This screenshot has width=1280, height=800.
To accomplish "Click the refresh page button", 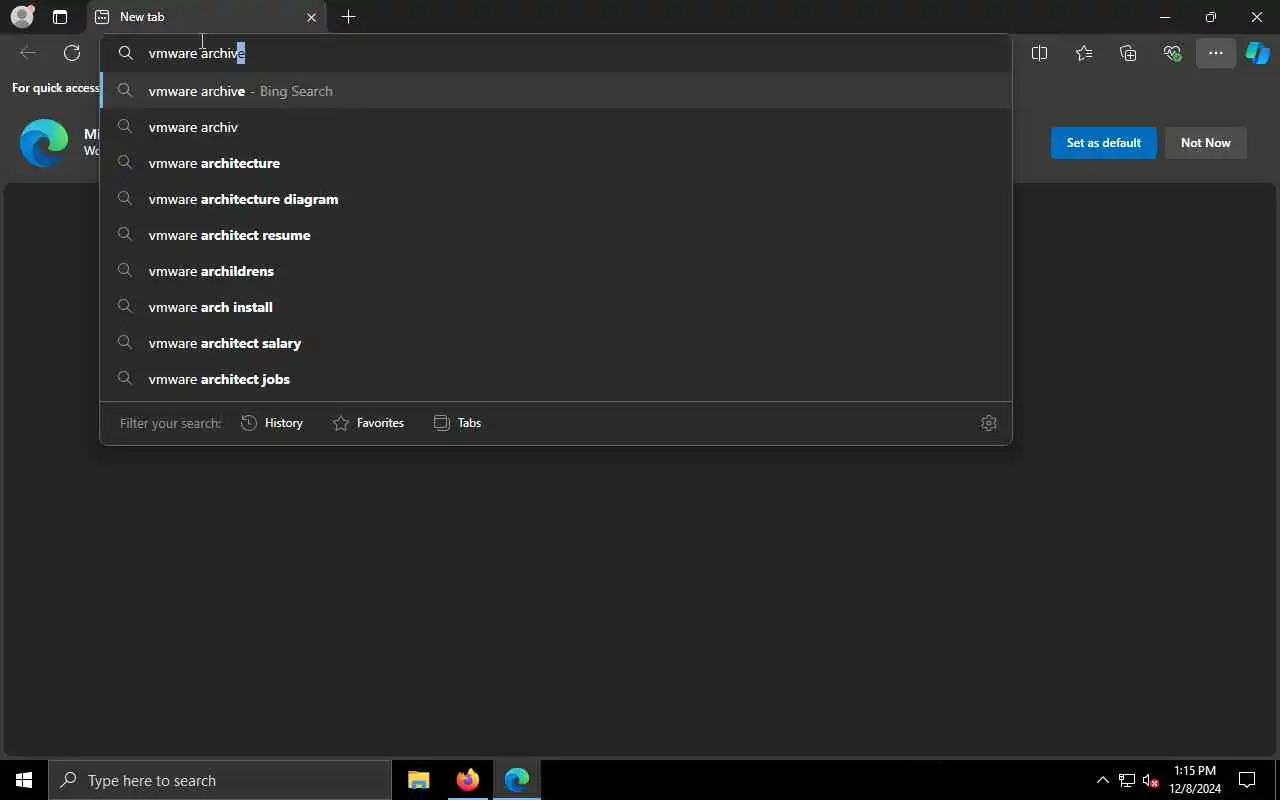I will tap(72, 53).
